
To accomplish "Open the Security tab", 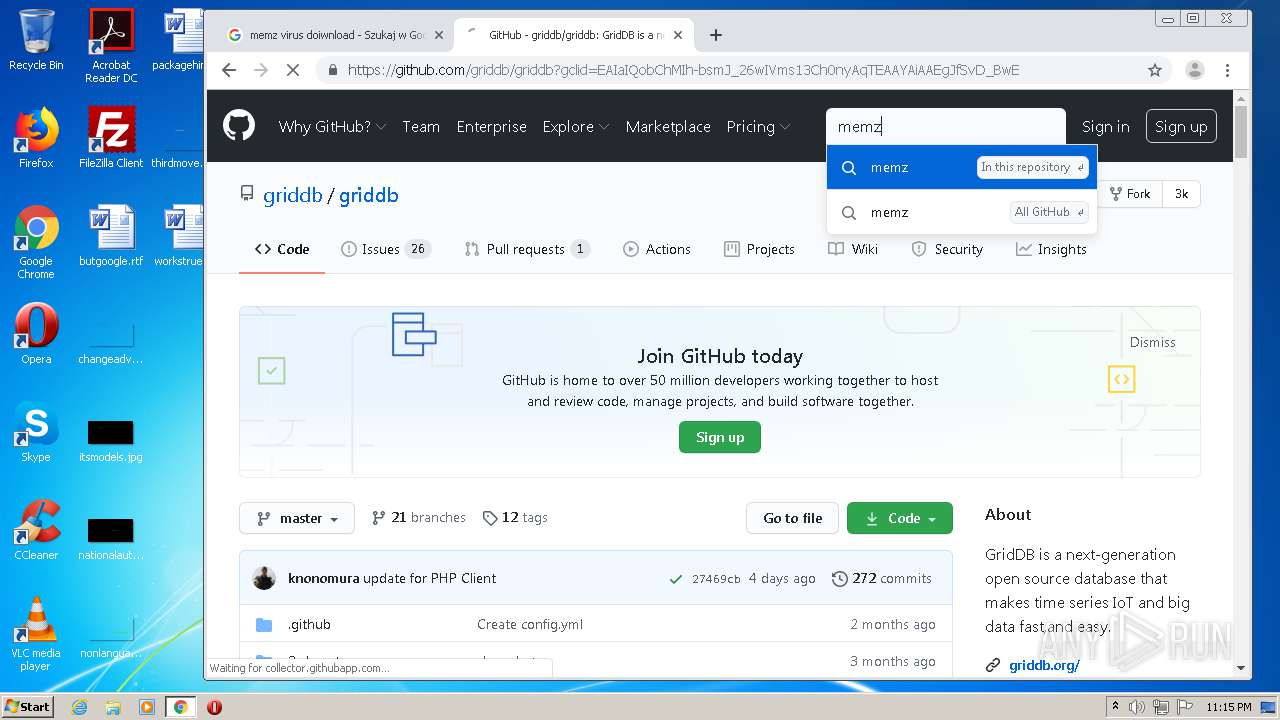I will click(947, 249).
